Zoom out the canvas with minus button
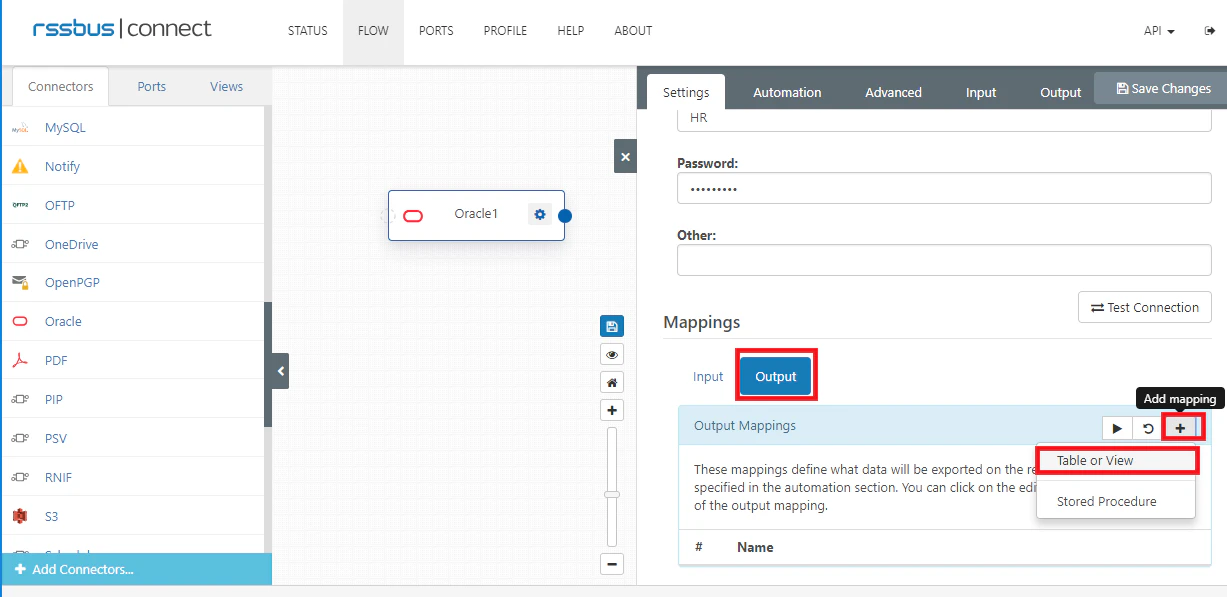This screenshot has width=1227, height=597. [612, 564]
